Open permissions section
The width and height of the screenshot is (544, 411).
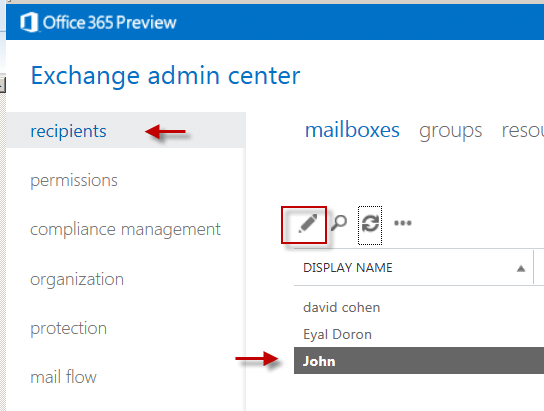click(x=74, y=181)
